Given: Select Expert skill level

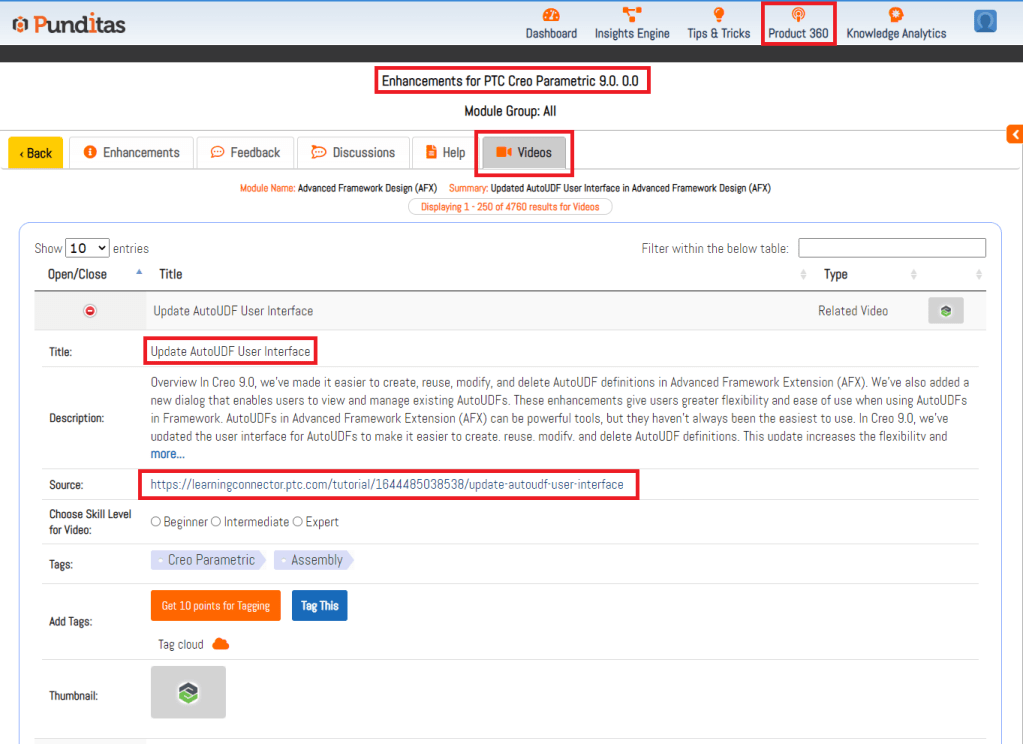Looking at the screenshot, I should click(298, 522).
